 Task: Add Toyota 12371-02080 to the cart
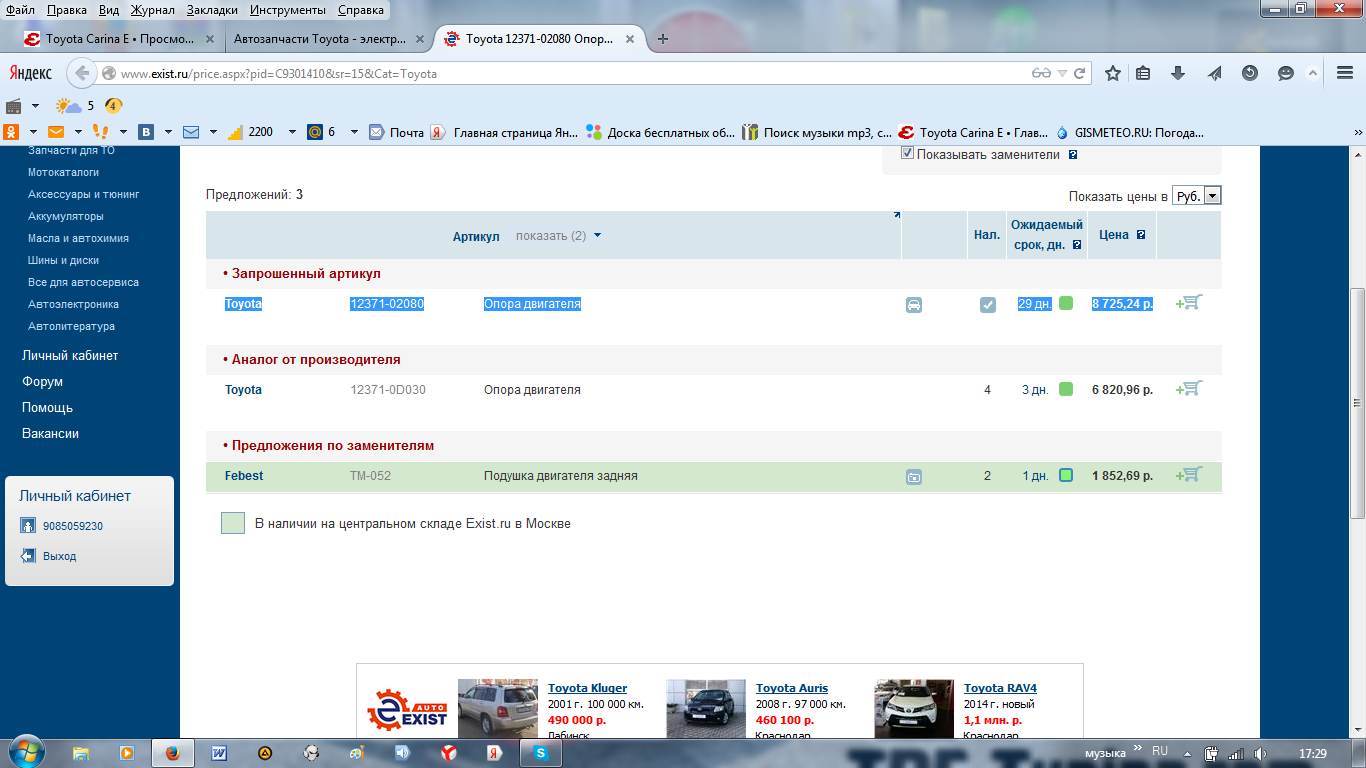[x=1188, y=303]
